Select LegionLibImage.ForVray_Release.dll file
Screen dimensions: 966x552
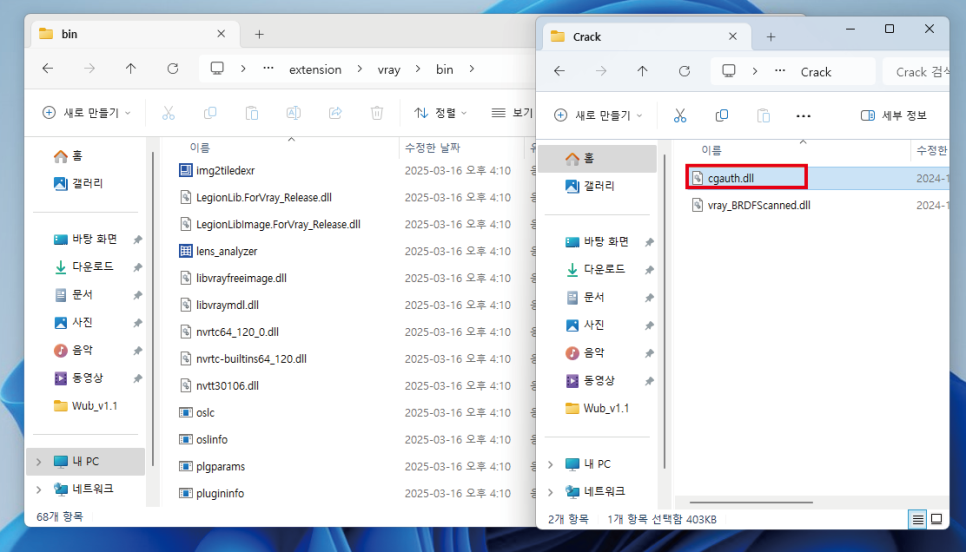point(278,224)
